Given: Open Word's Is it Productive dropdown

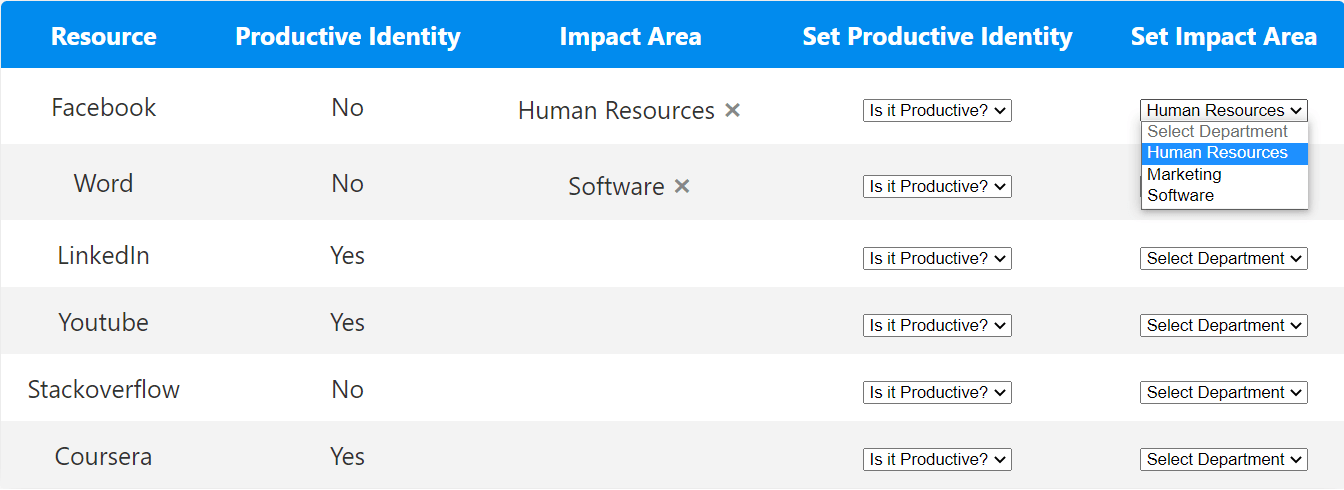Looking at the screenshot, I should point(937,186).
